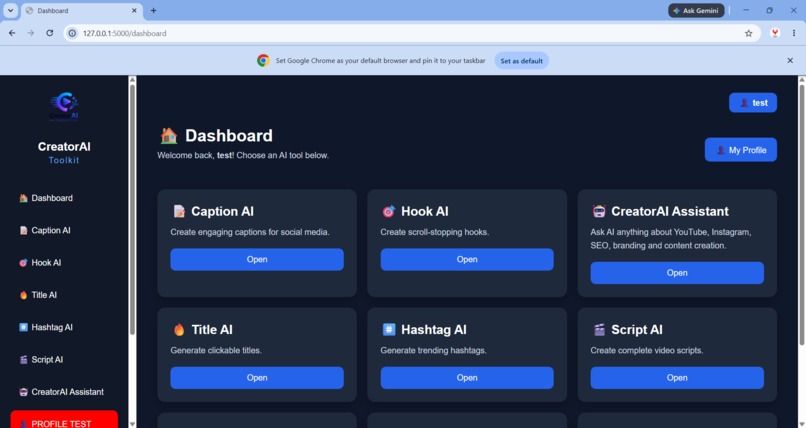Click the Hook AI card target icon
806x428 pixels.
pyautogui.click(x=389, y=211)
